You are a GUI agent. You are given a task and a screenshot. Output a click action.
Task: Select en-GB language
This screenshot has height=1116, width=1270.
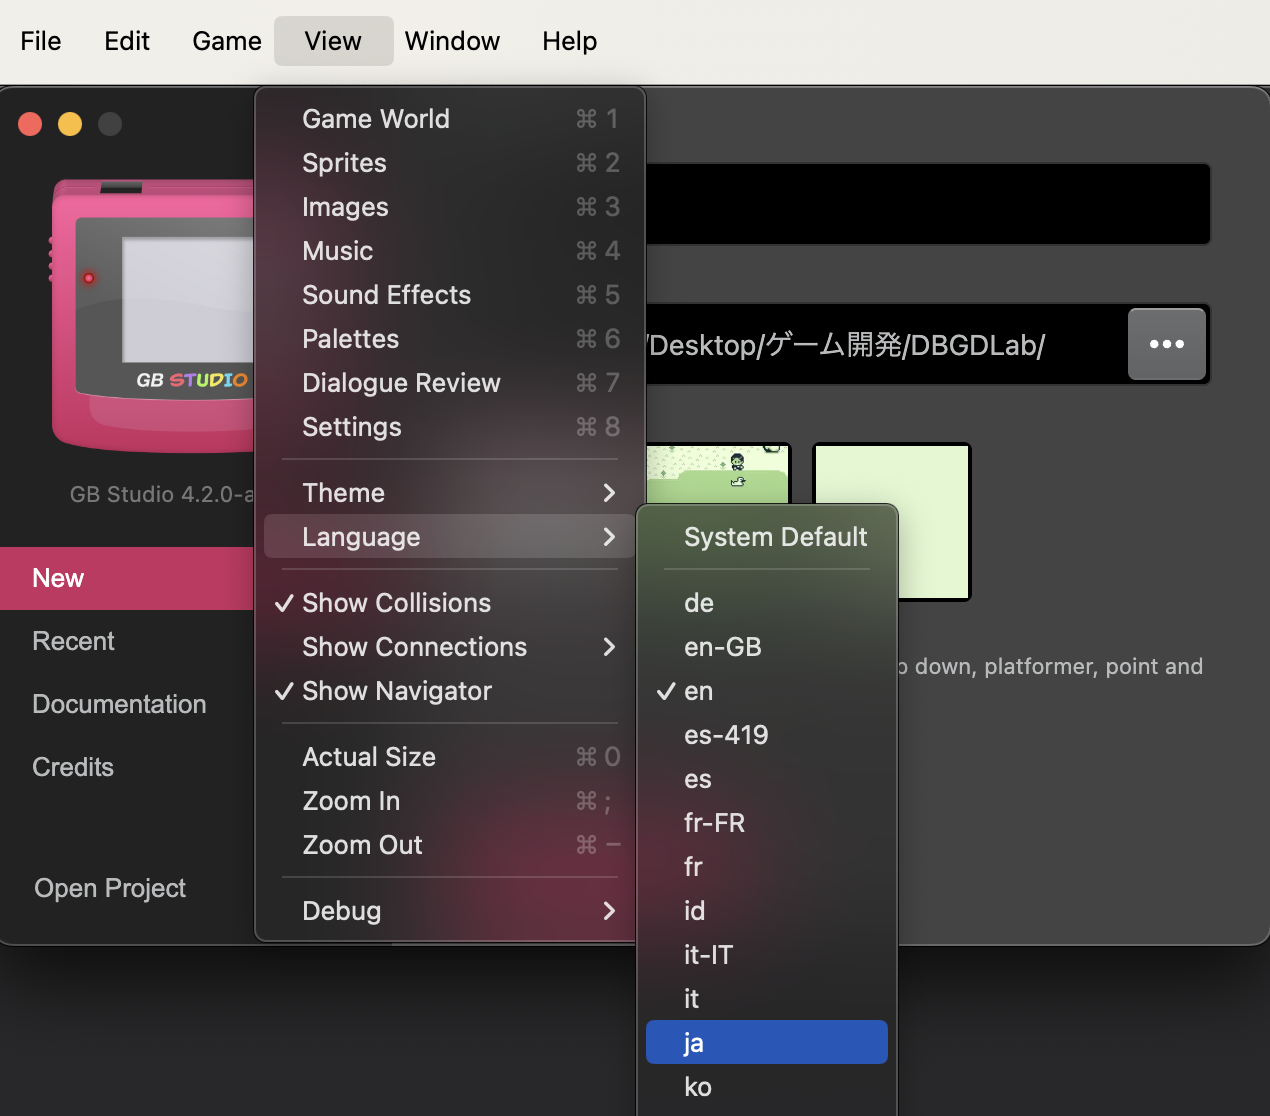point(767,647)
